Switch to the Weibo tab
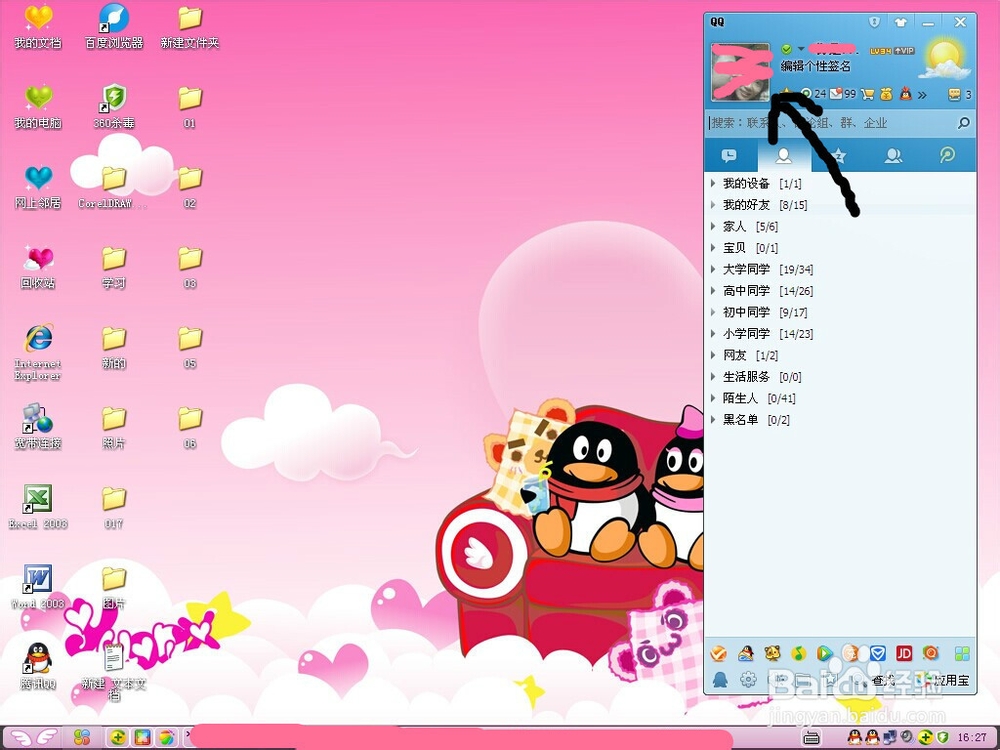Viewport: 1000px width, 750px height. coord(948,156)
